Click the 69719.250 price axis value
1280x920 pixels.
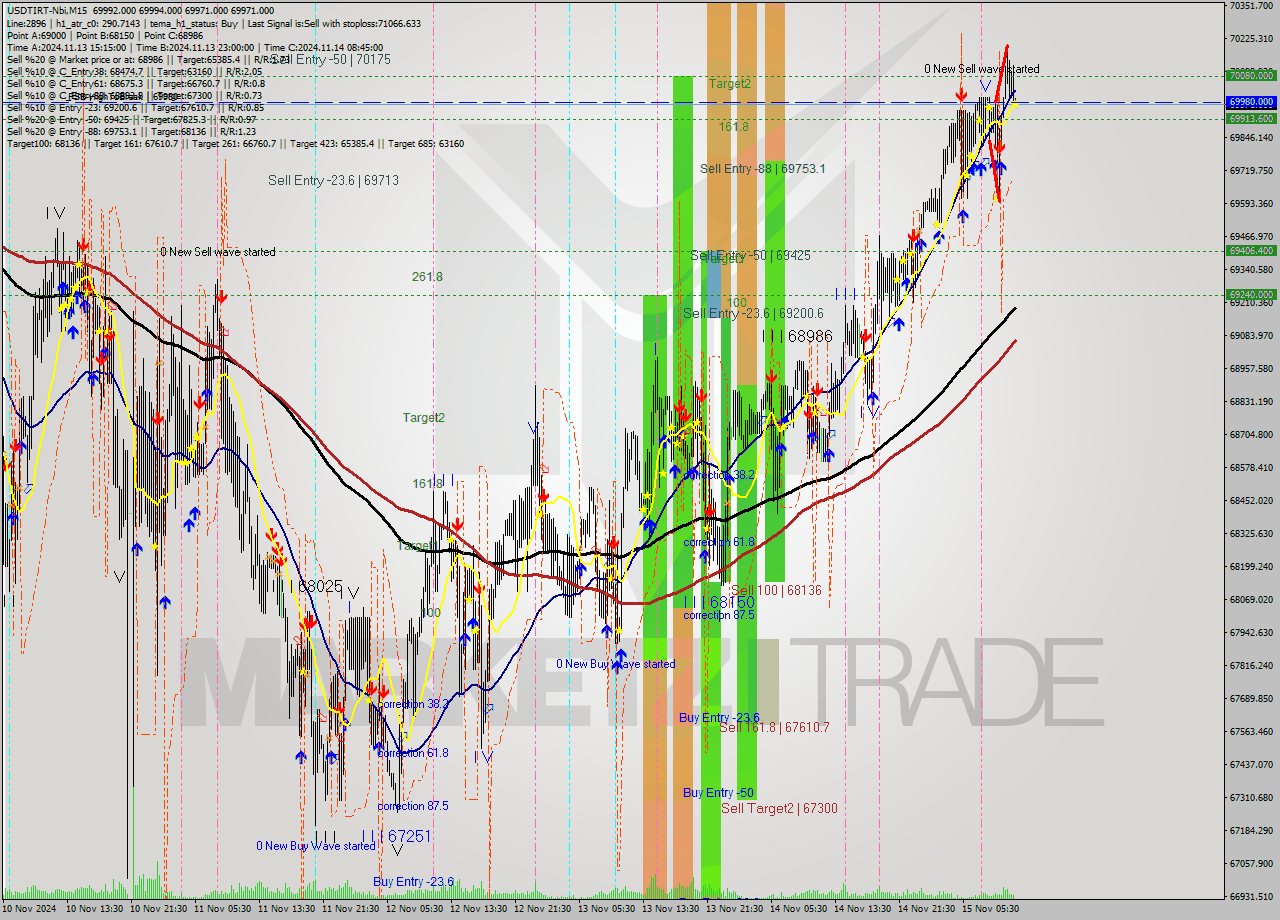(x=1251, y=170)
